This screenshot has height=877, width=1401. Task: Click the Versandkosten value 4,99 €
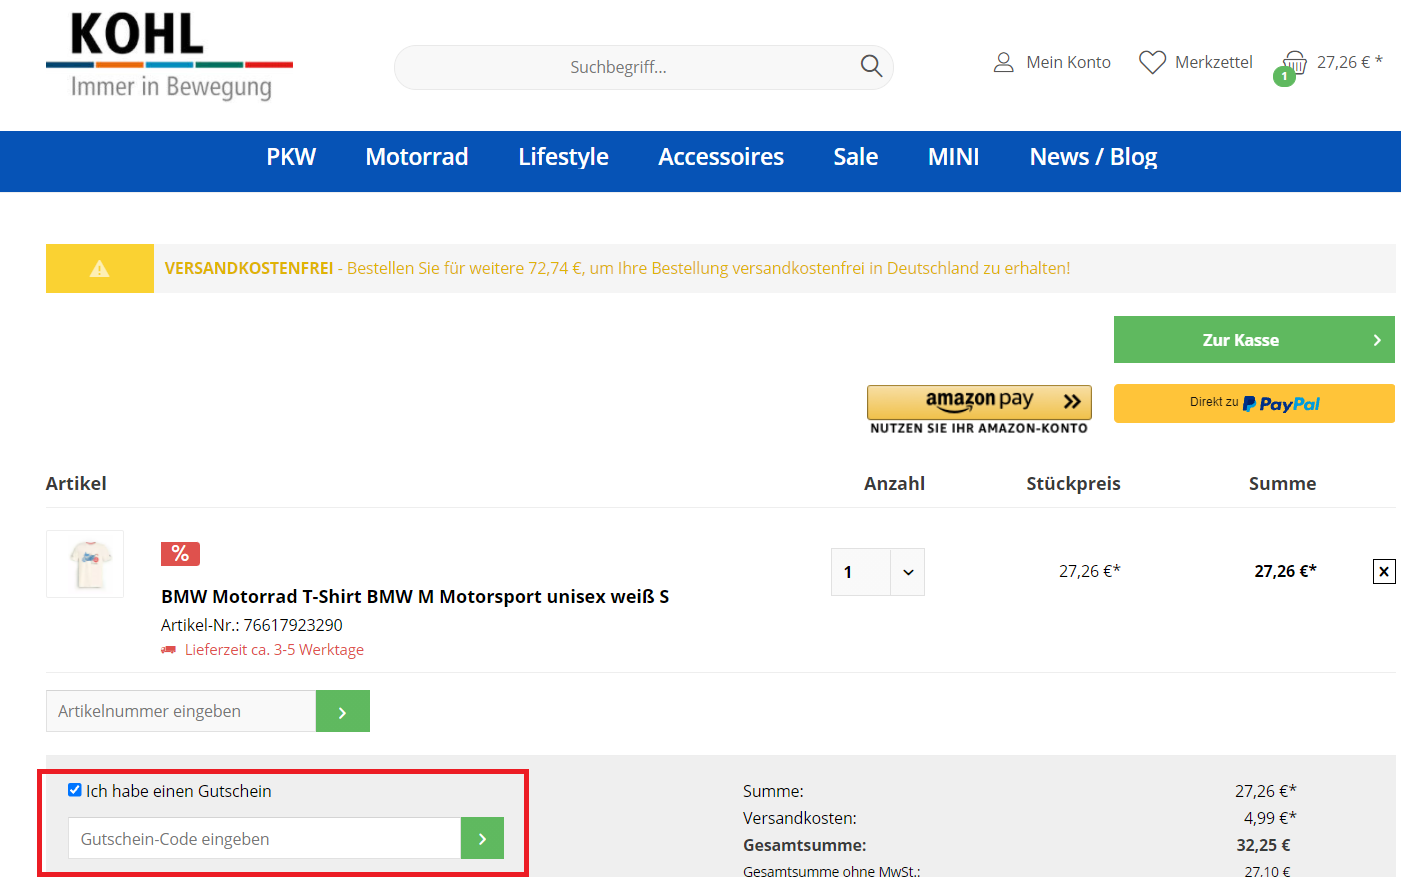1270,818
